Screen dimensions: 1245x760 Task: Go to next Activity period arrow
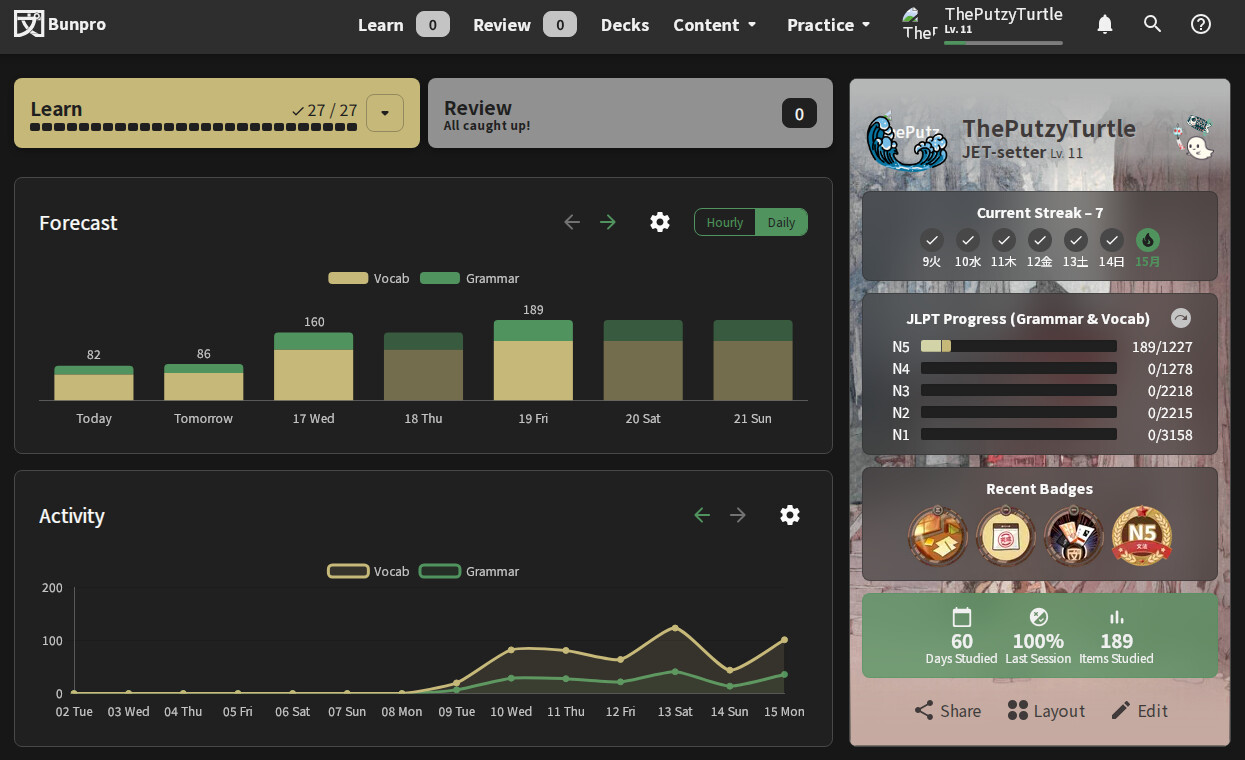(x=738, y=515)
